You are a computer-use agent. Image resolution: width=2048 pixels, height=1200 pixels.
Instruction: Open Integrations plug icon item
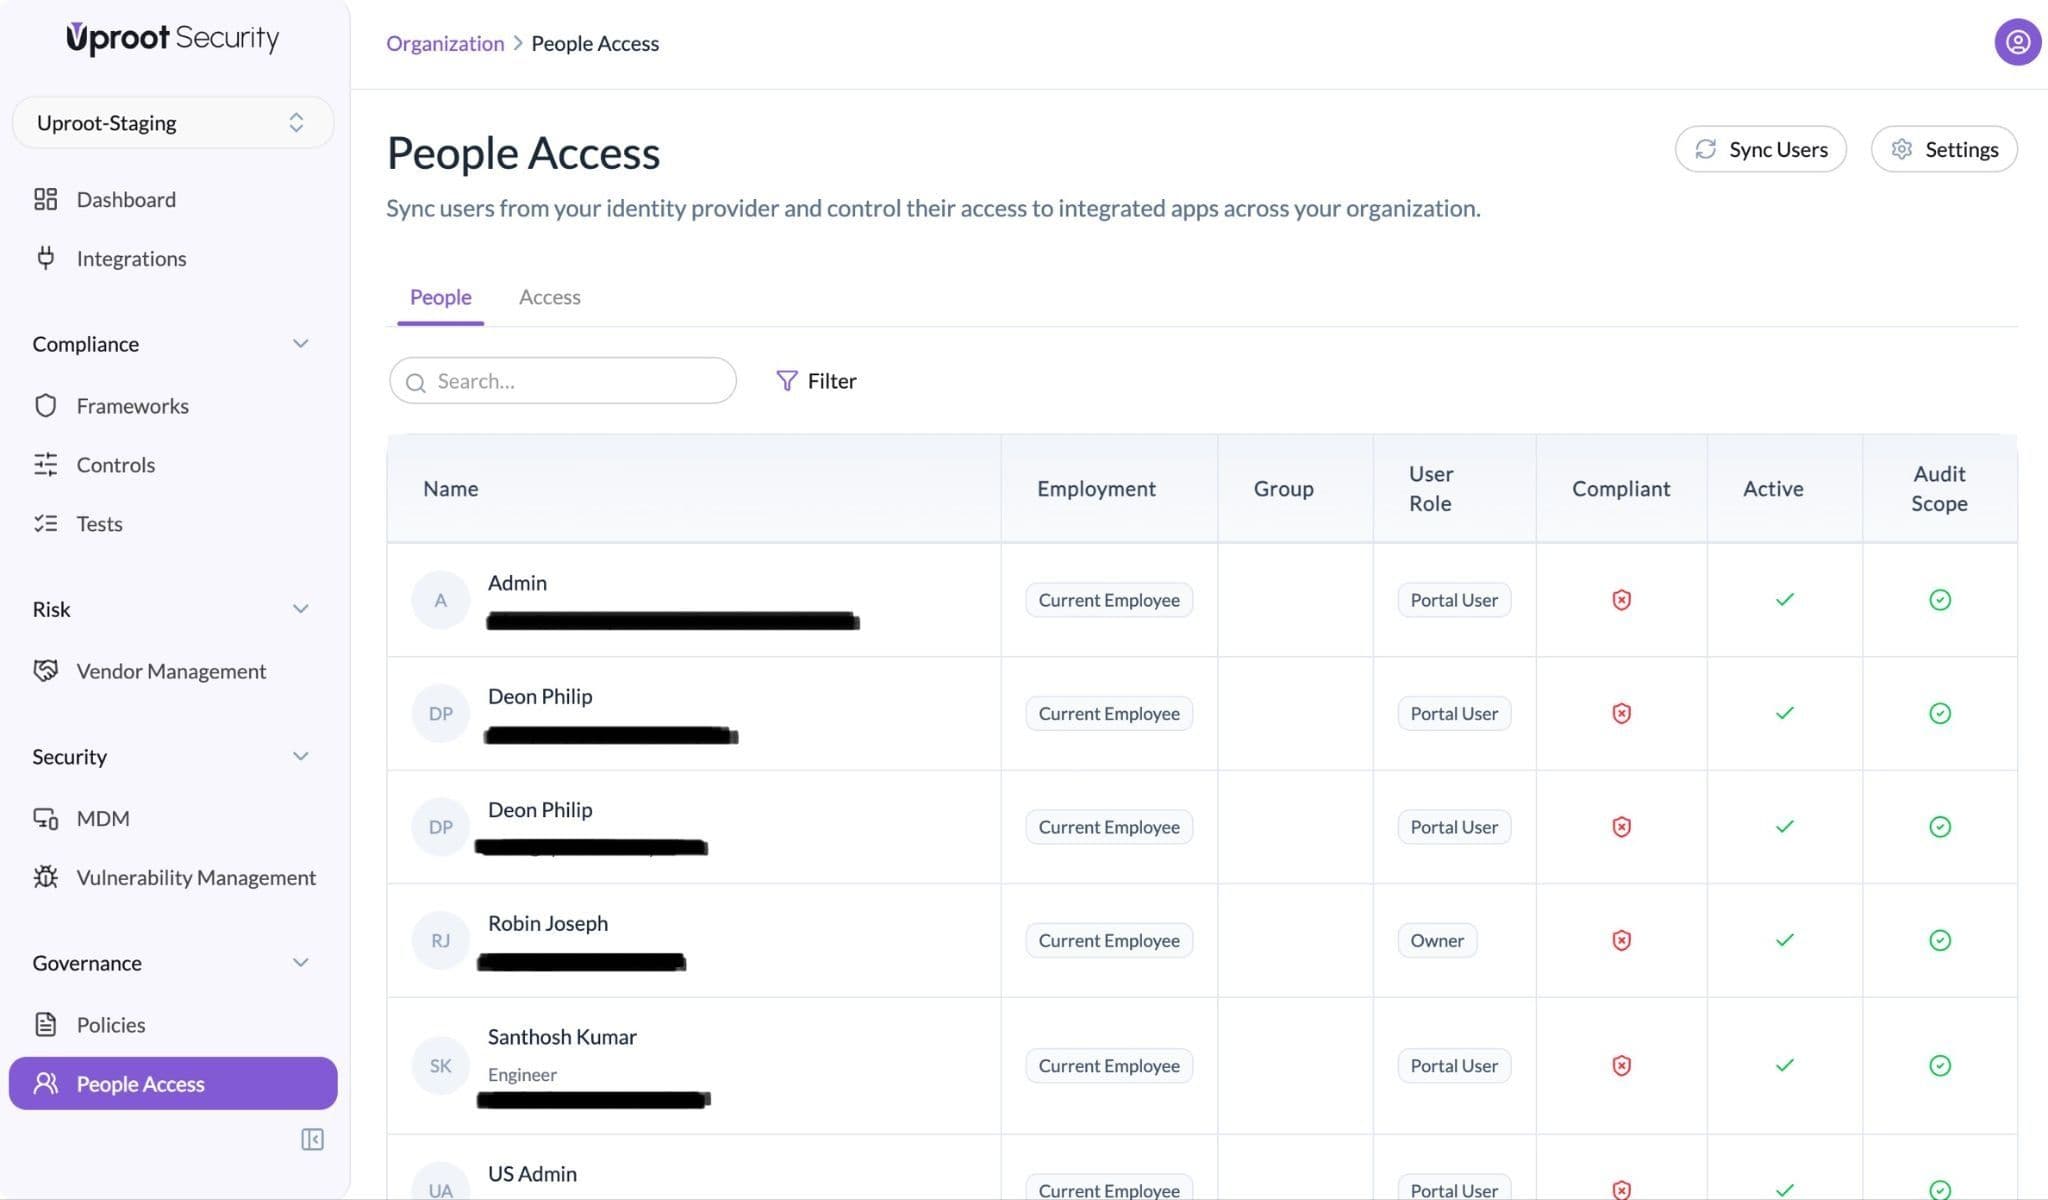coord(46,258)
